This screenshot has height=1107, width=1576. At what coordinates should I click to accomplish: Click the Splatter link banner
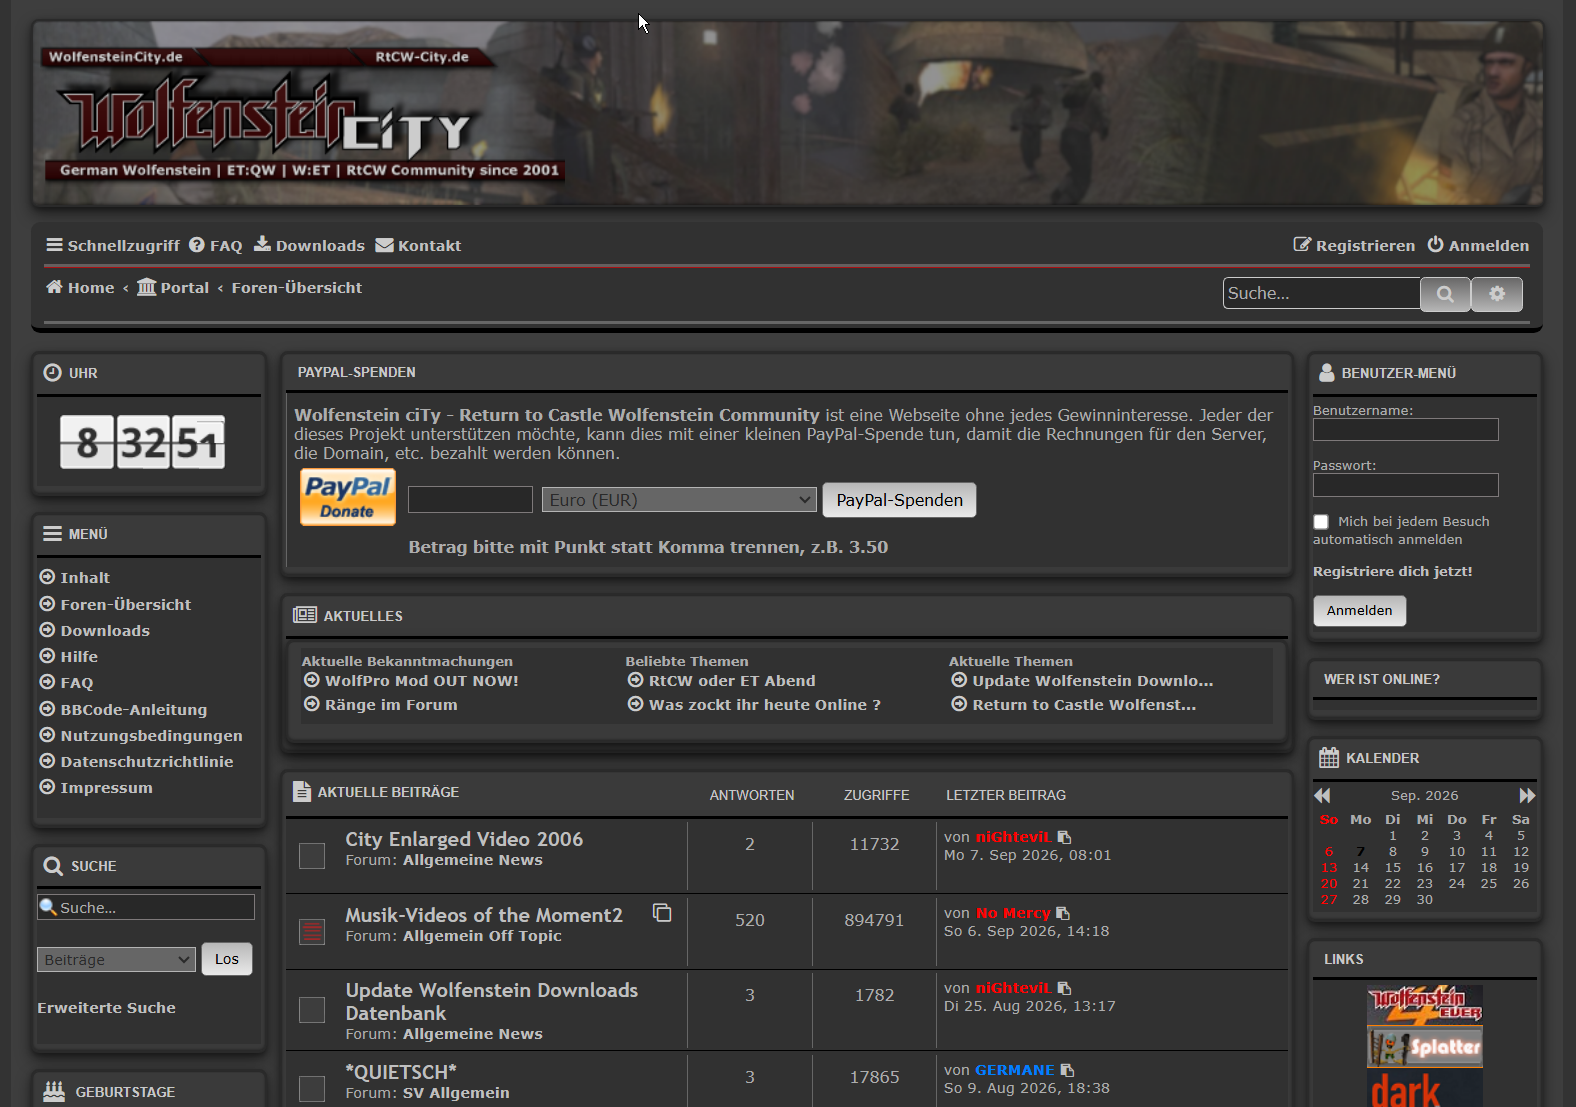1425,1047
